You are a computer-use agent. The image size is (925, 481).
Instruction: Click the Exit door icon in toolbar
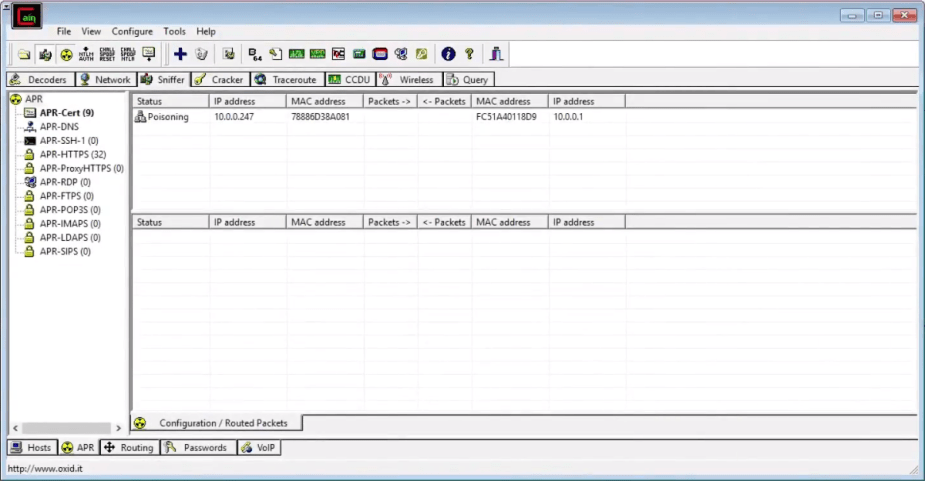(x=496, y=54)
